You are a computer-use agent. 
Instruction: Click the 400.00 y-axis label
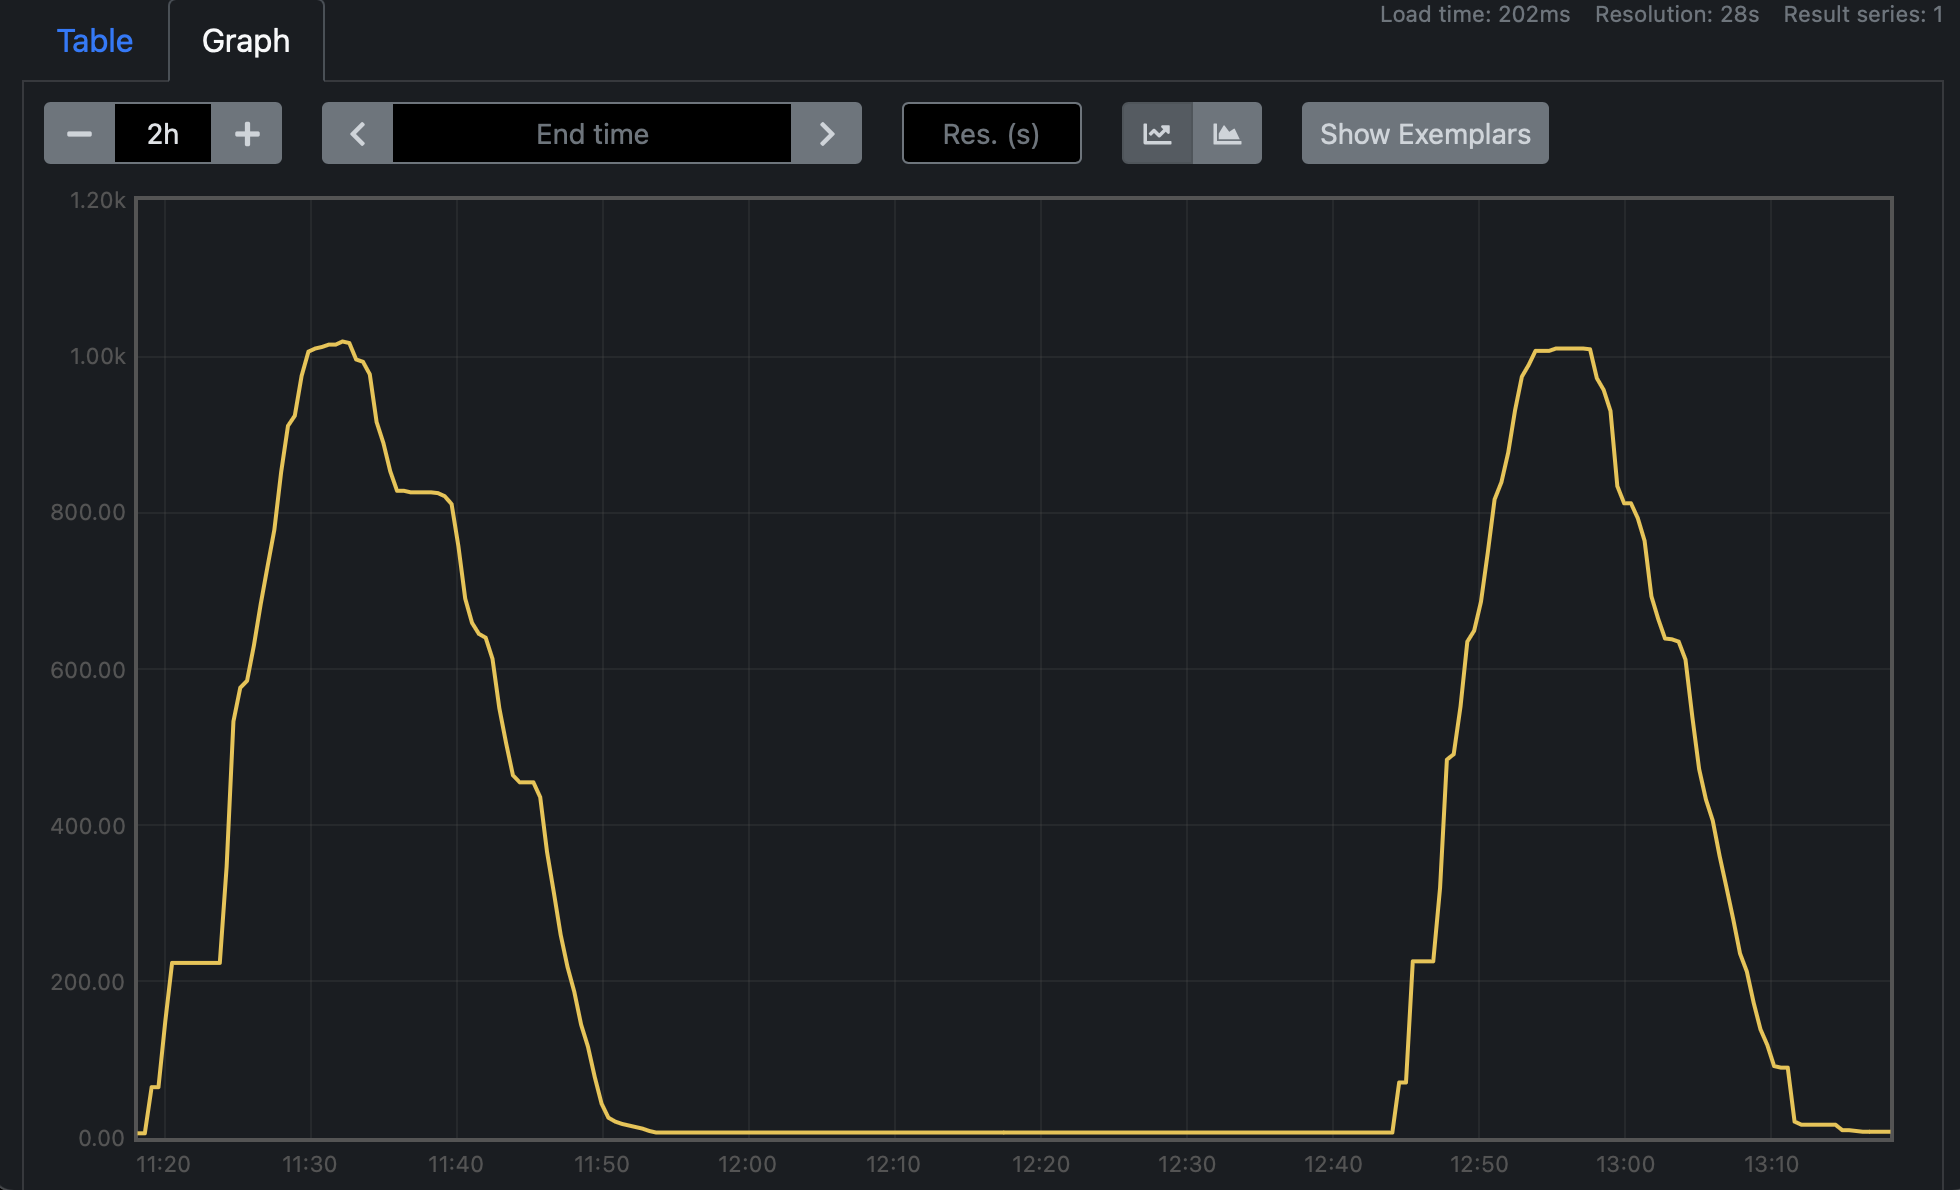88,825
